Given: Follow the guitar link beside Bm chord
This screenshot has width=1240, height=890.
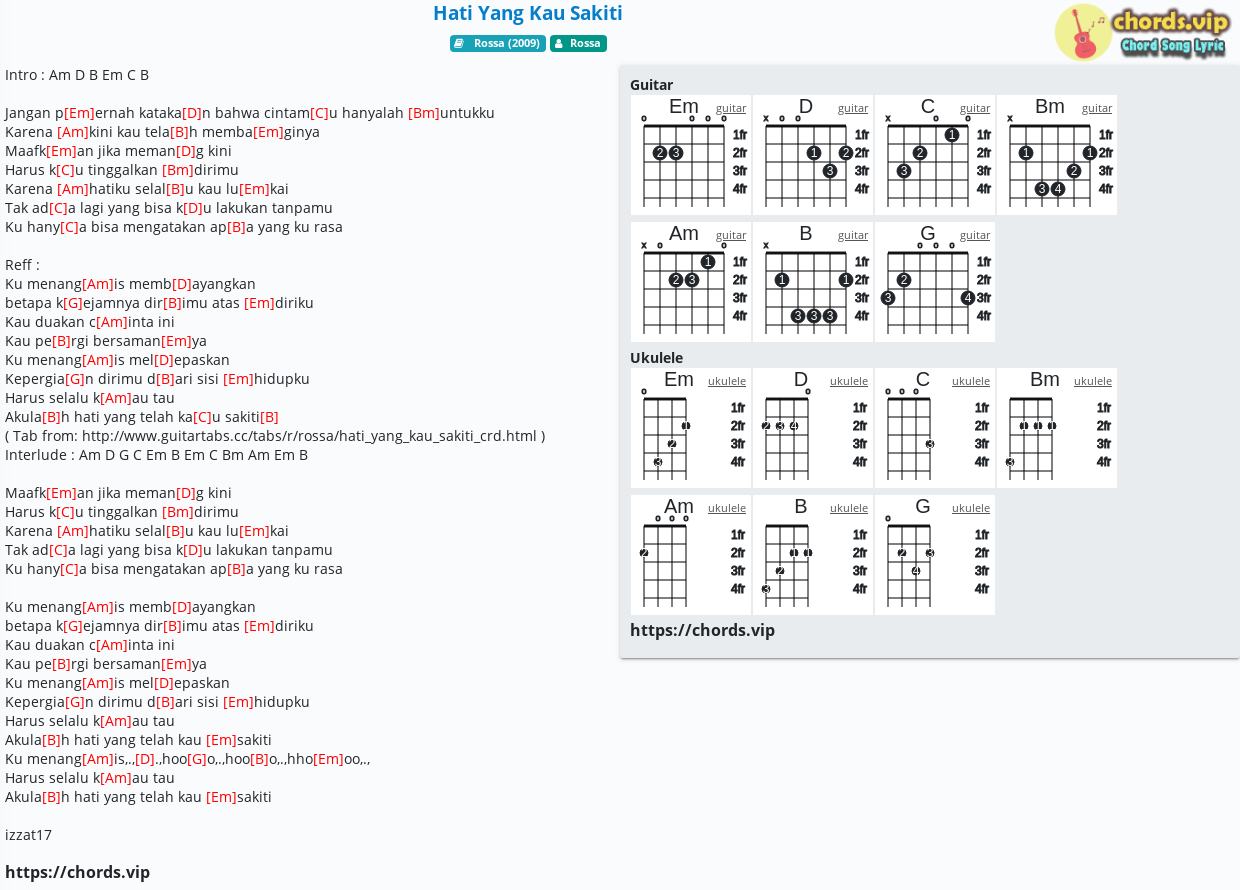Looking at the screenshot, I should pos(1097,108).
